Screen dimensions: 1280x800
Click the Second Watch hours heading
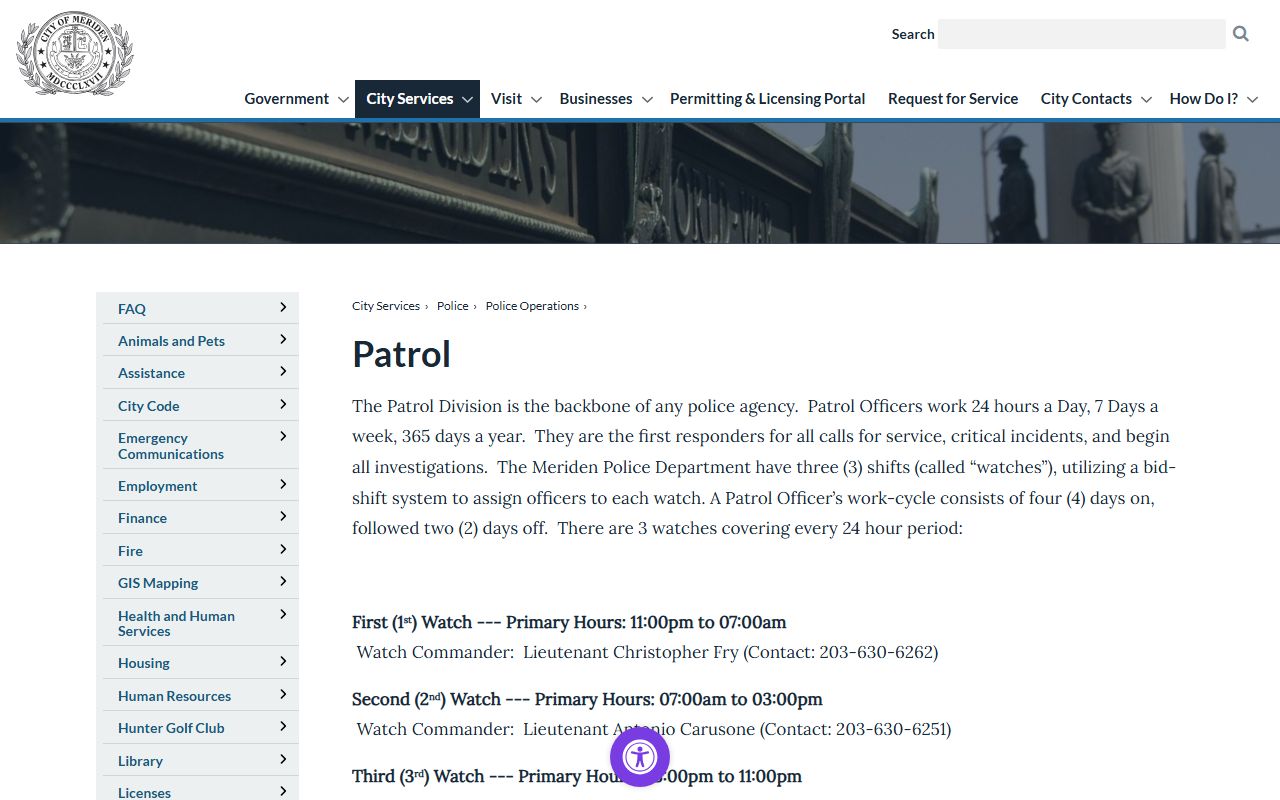pyautogui.click(x=587, y=699)
